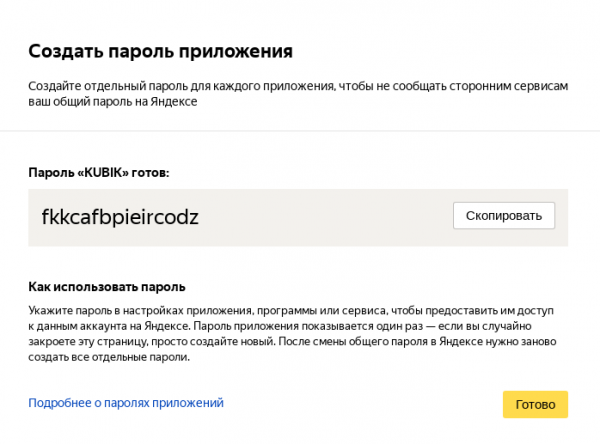
Task: Click the generated password fkkcafbpieircodz
Action: [120, 216]
